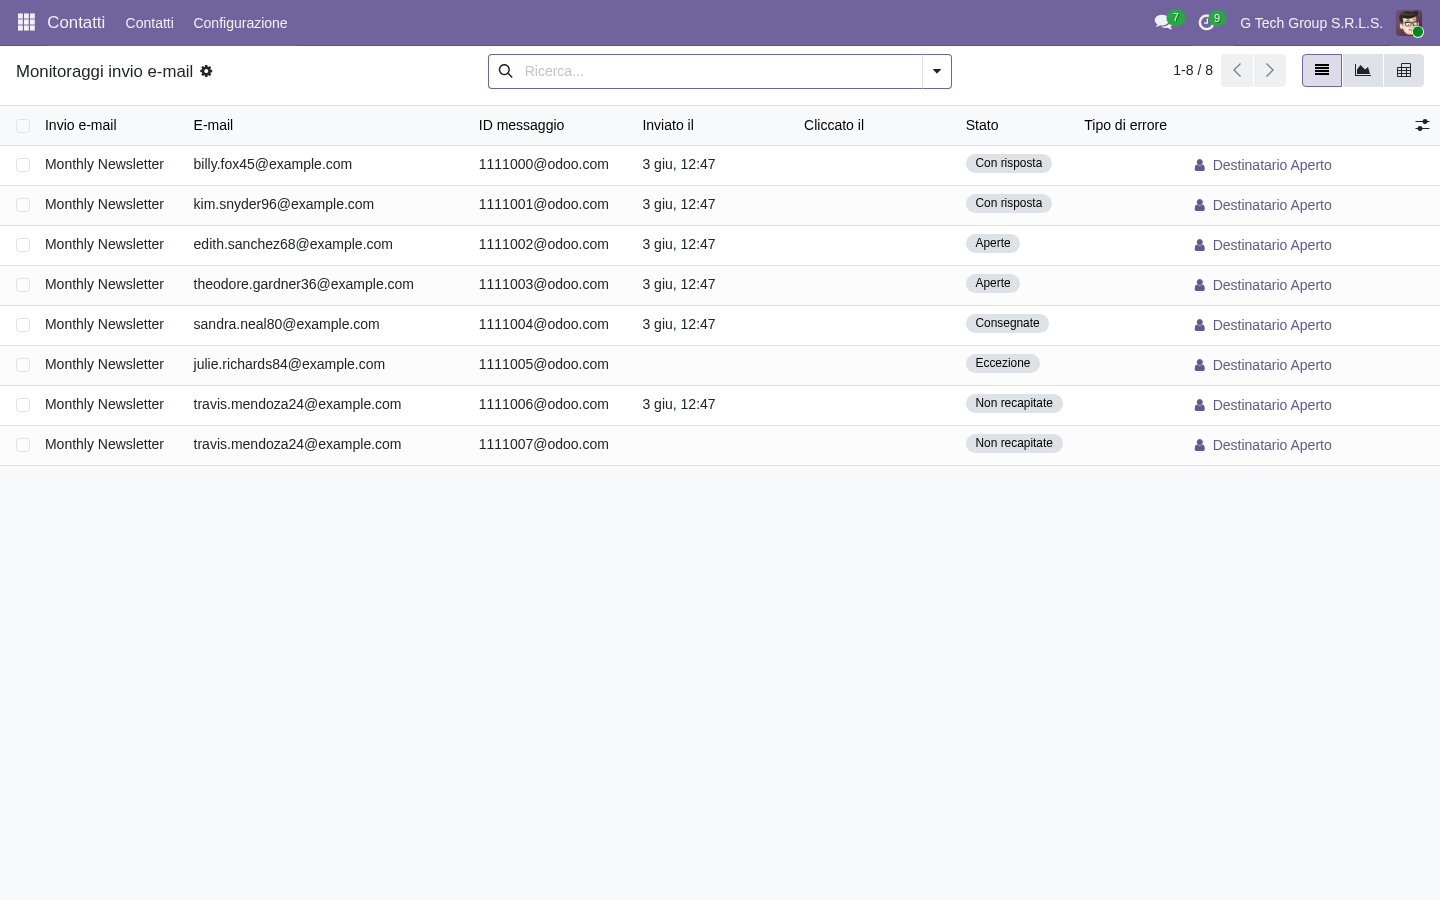Viewport: 1440px width, 900px height.
Task: Click the search magnifier icon
Action: click(505, 71)
